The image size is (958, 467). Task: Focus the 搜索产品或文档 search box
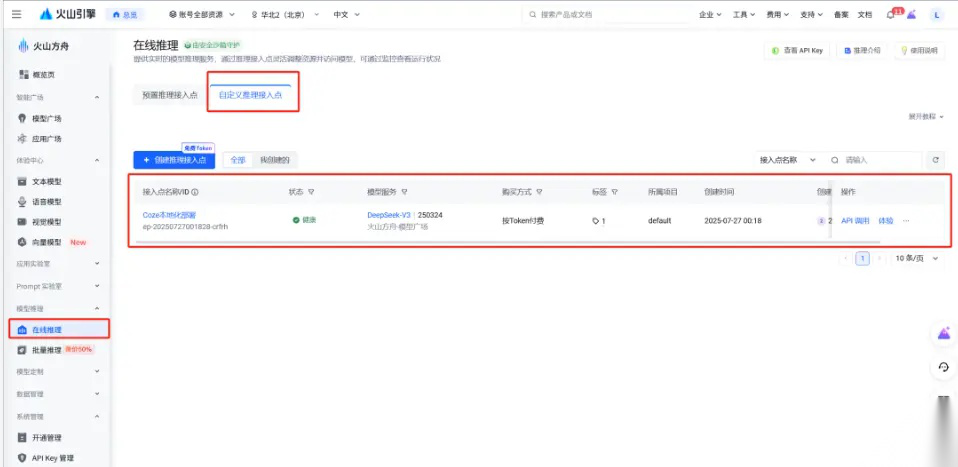click(605, 14)
